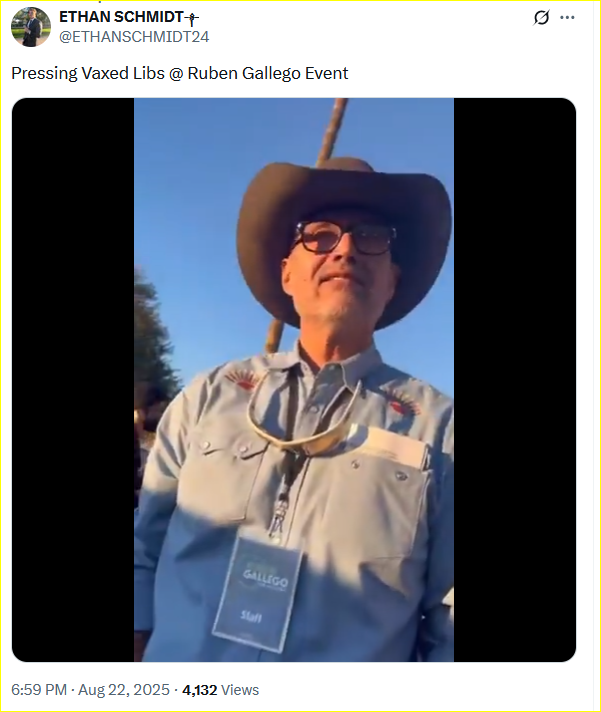Open the Grok slashed-circle icon
The height and width of the screenshot is (712, 601).
(541, 18)
